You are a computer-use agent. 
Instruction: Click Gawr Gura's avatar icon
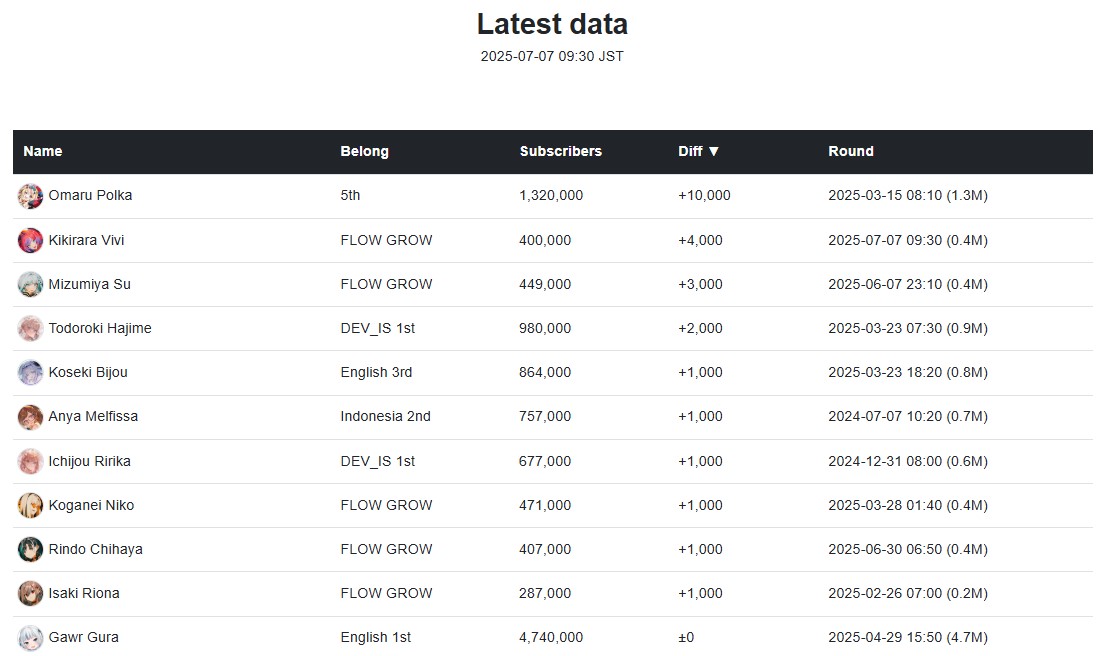point(30,638)
